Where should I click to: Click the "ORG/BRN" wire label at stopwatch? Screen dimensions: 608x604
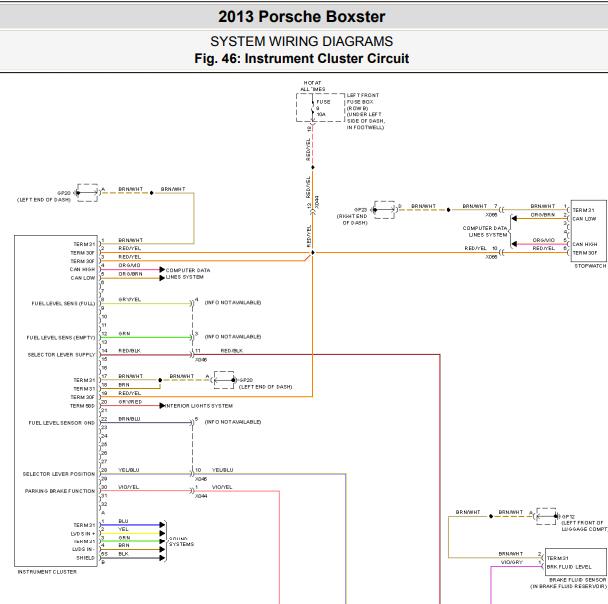click(543, 215)
